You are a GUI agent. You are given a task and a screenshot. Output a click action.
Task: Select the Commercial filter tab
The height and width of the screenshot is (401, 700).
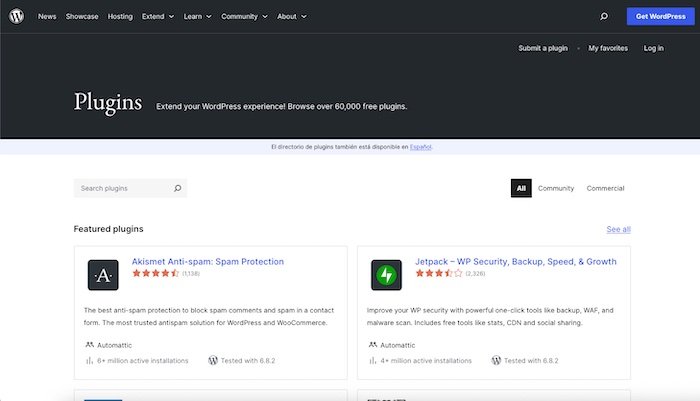tap(605, 188)
